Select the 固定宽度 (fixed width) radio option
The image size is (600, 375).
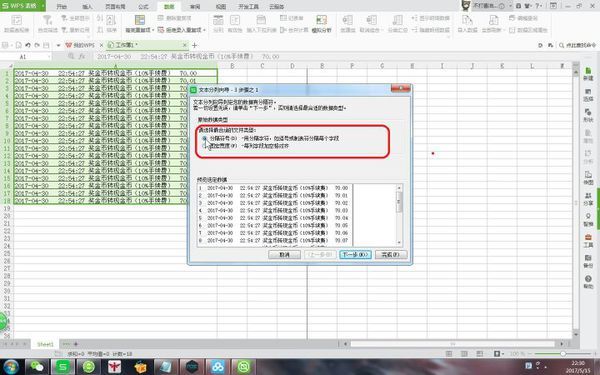205,146
